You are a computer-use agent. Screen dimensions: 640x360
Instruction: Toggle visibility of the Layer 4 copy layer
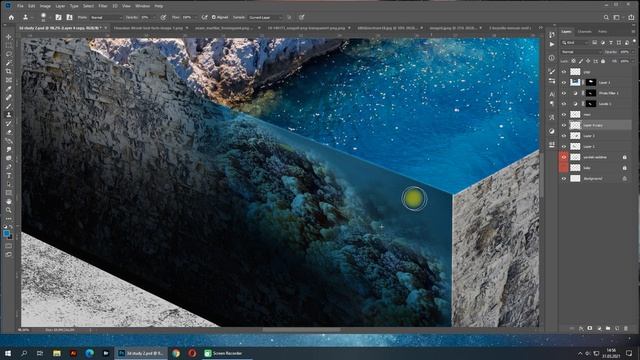pyautogui.click(x=564, y=125)
